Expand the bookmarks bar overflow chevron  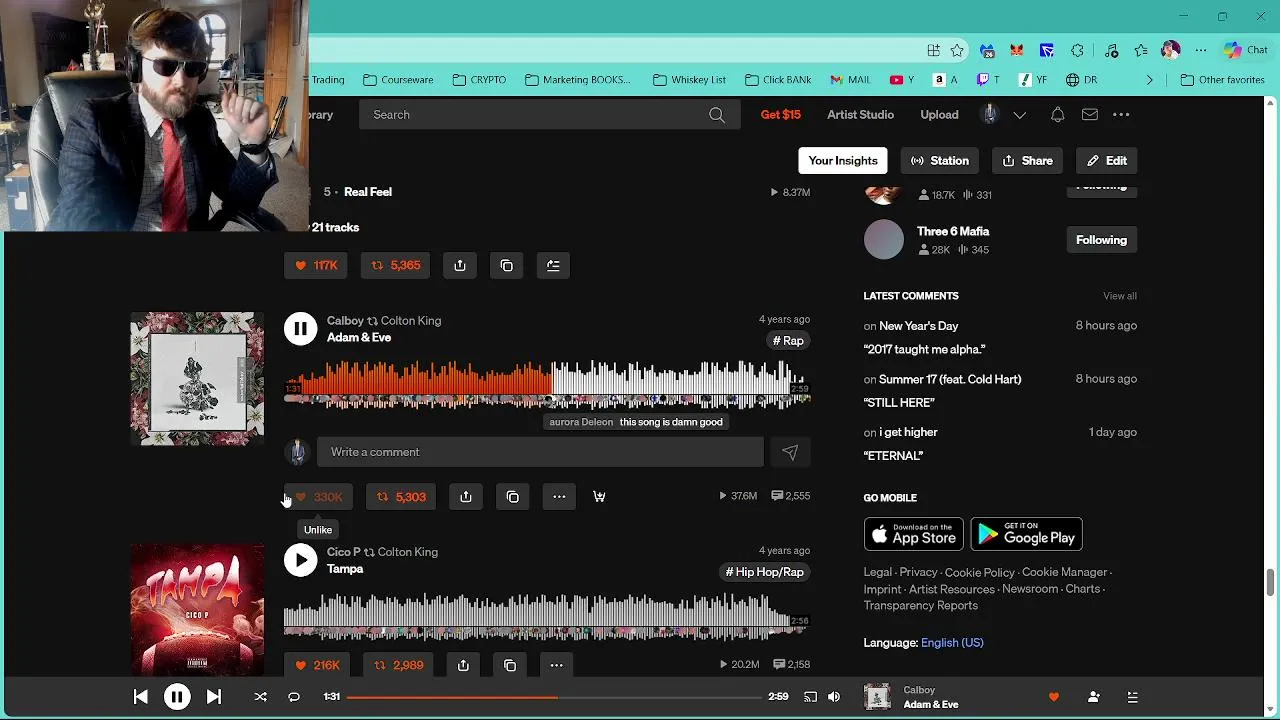tap(1149, 80)
